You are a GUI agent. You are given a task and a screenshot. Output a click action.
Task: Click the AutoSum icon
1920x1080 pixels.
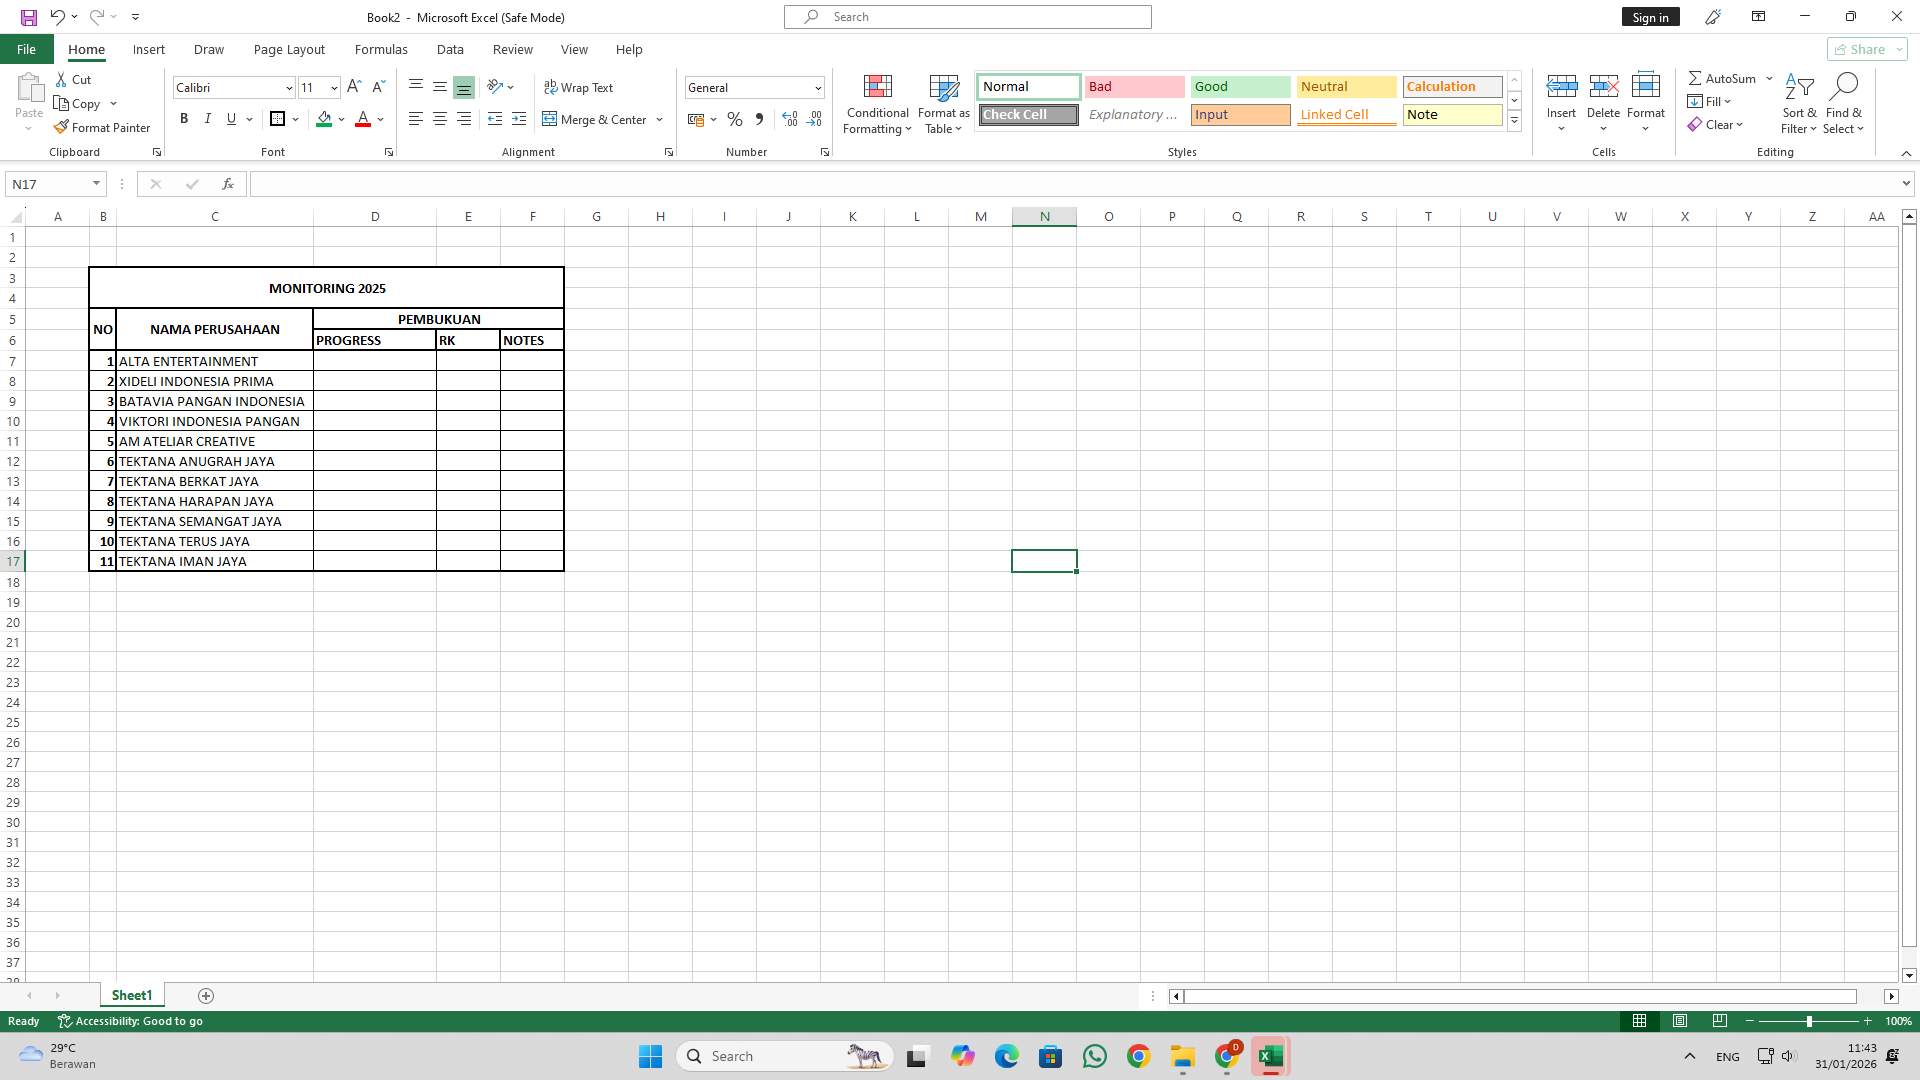click(1725, 77)
